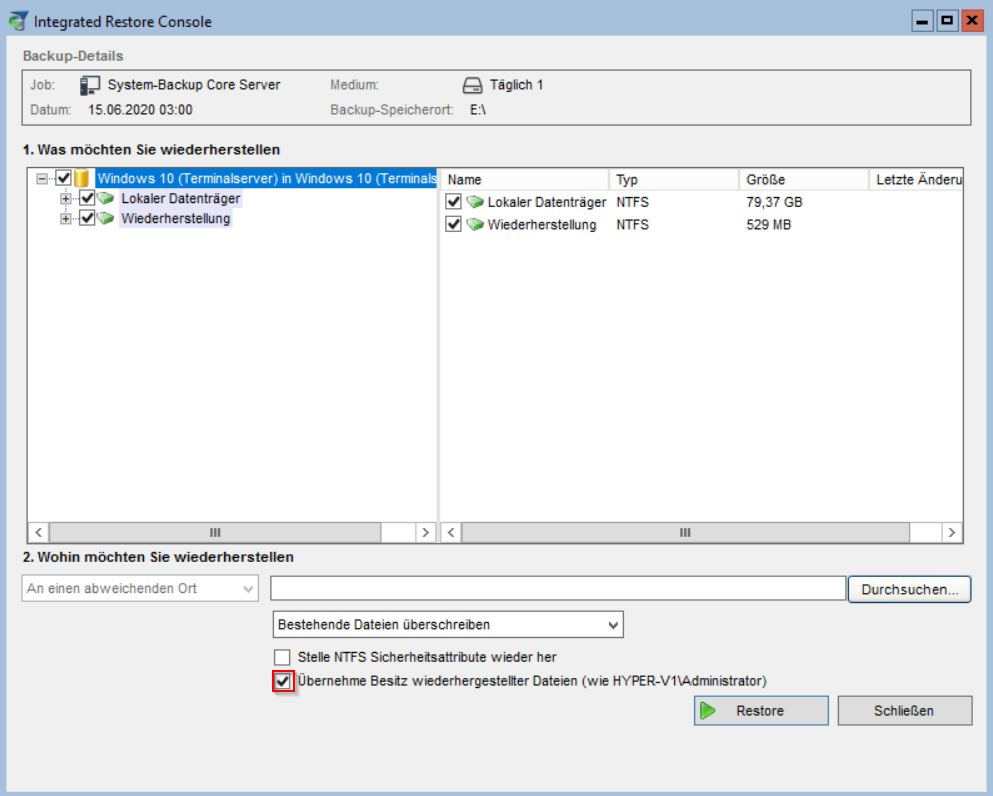Click the Windows 10 root node shield icon
The image size is (993, 796).
(x=83, y=179)
